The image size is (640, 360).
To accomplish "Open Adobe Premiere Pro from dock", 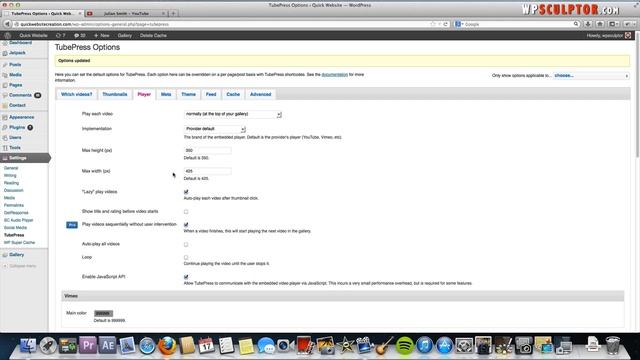I will pyautogui.click(x=88, y=346).
